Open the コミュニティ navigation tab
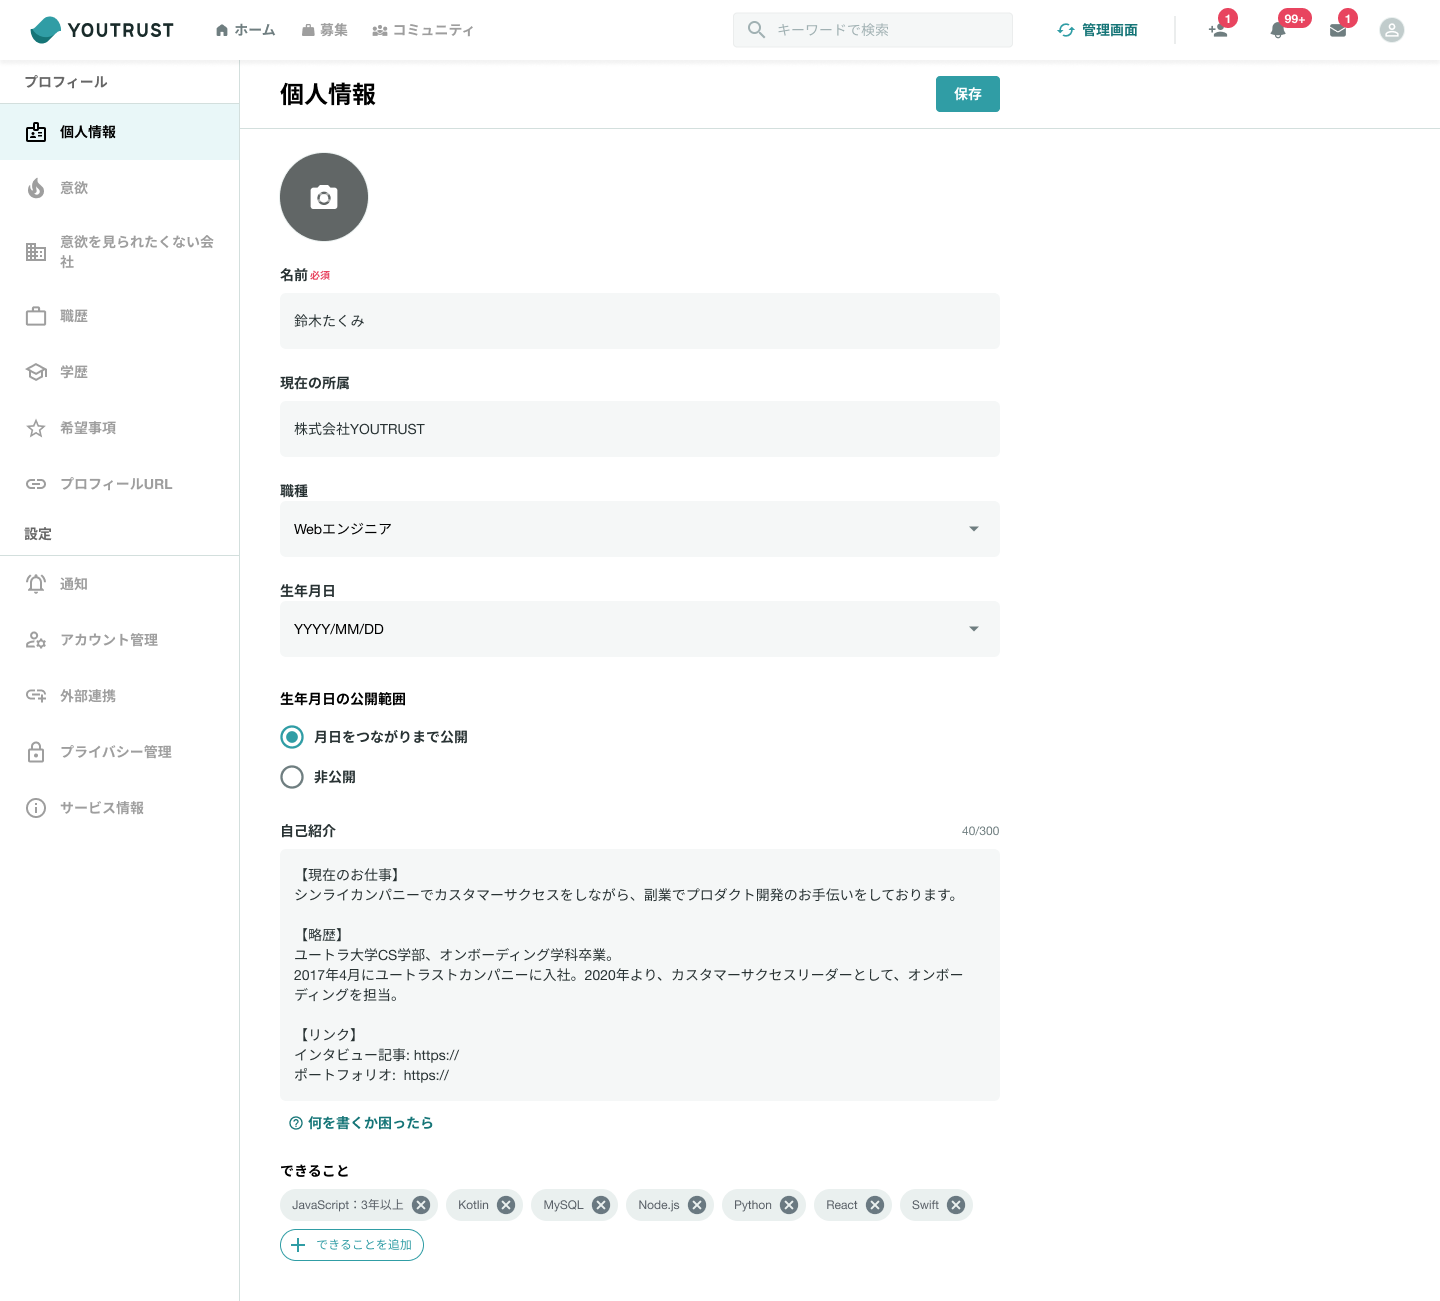 click(x=423, y=29)
